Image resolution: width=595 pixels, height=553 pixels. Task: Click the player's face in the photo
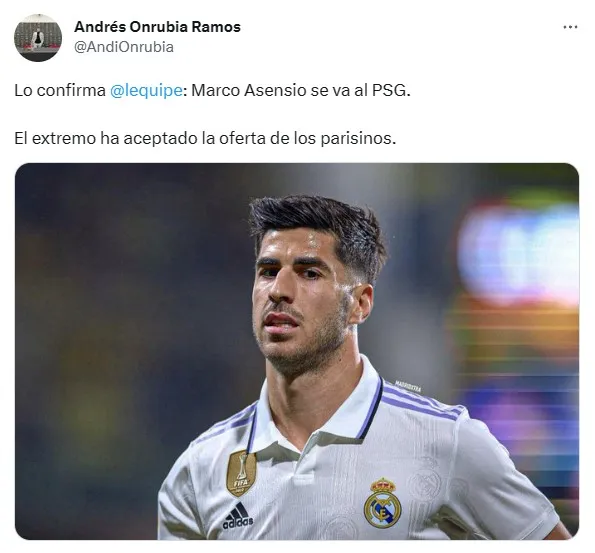tap(304, 300)
